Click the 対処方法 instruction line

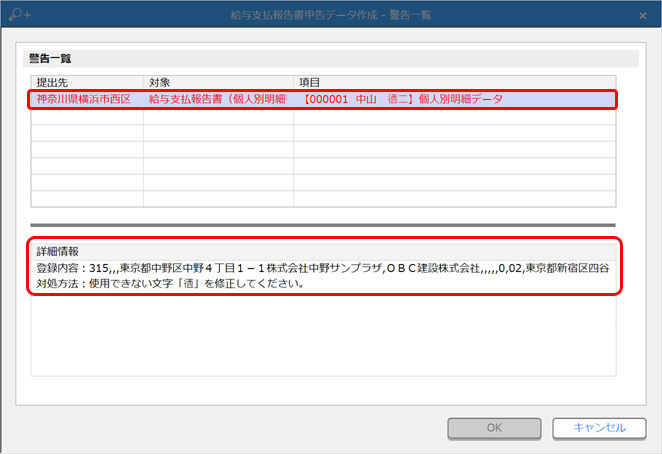170,284
